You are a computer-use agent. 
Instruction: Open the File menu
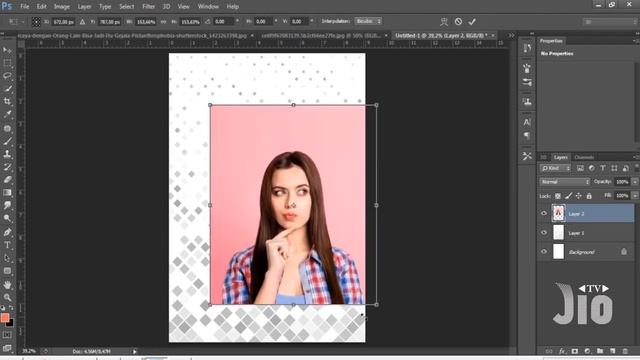[x=24, y=7]
